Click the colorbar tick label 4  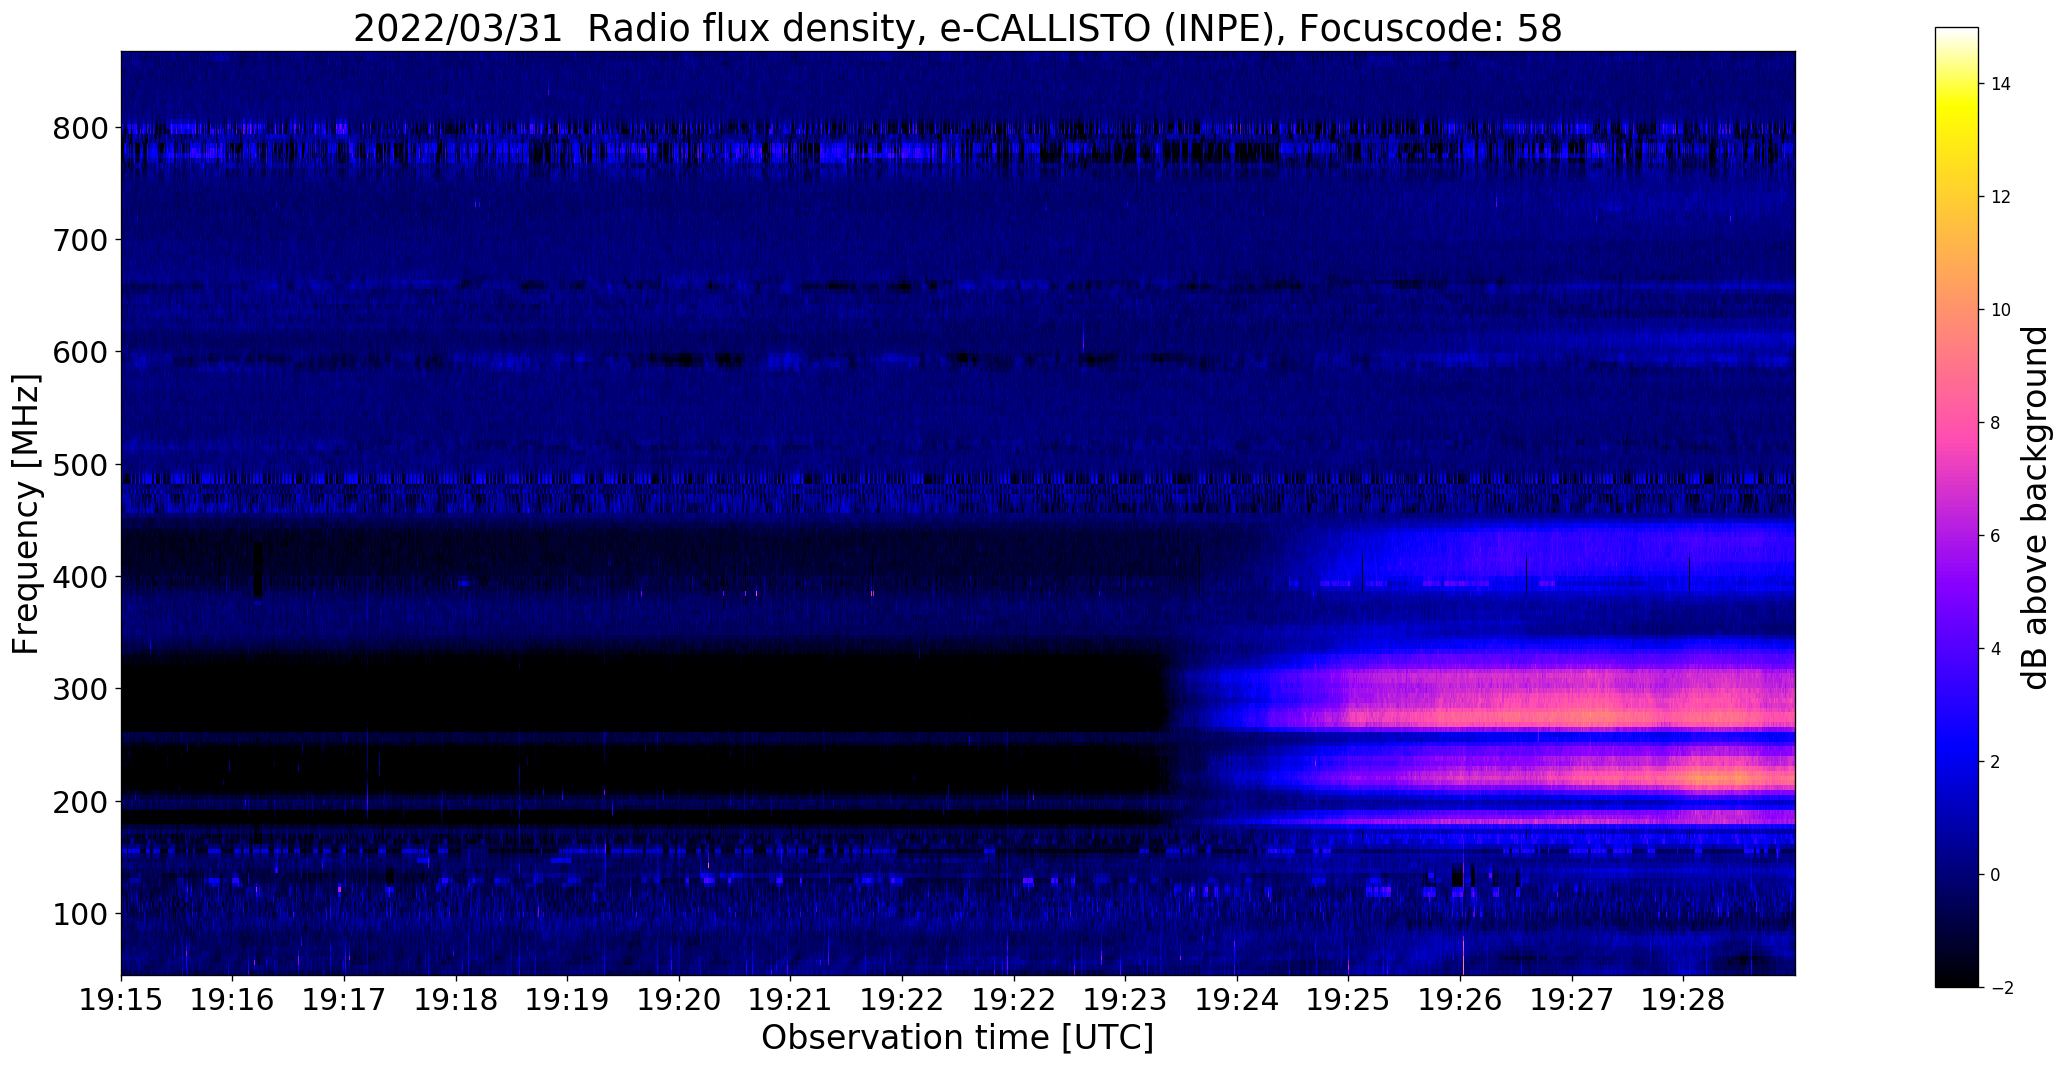(1996, 649)
